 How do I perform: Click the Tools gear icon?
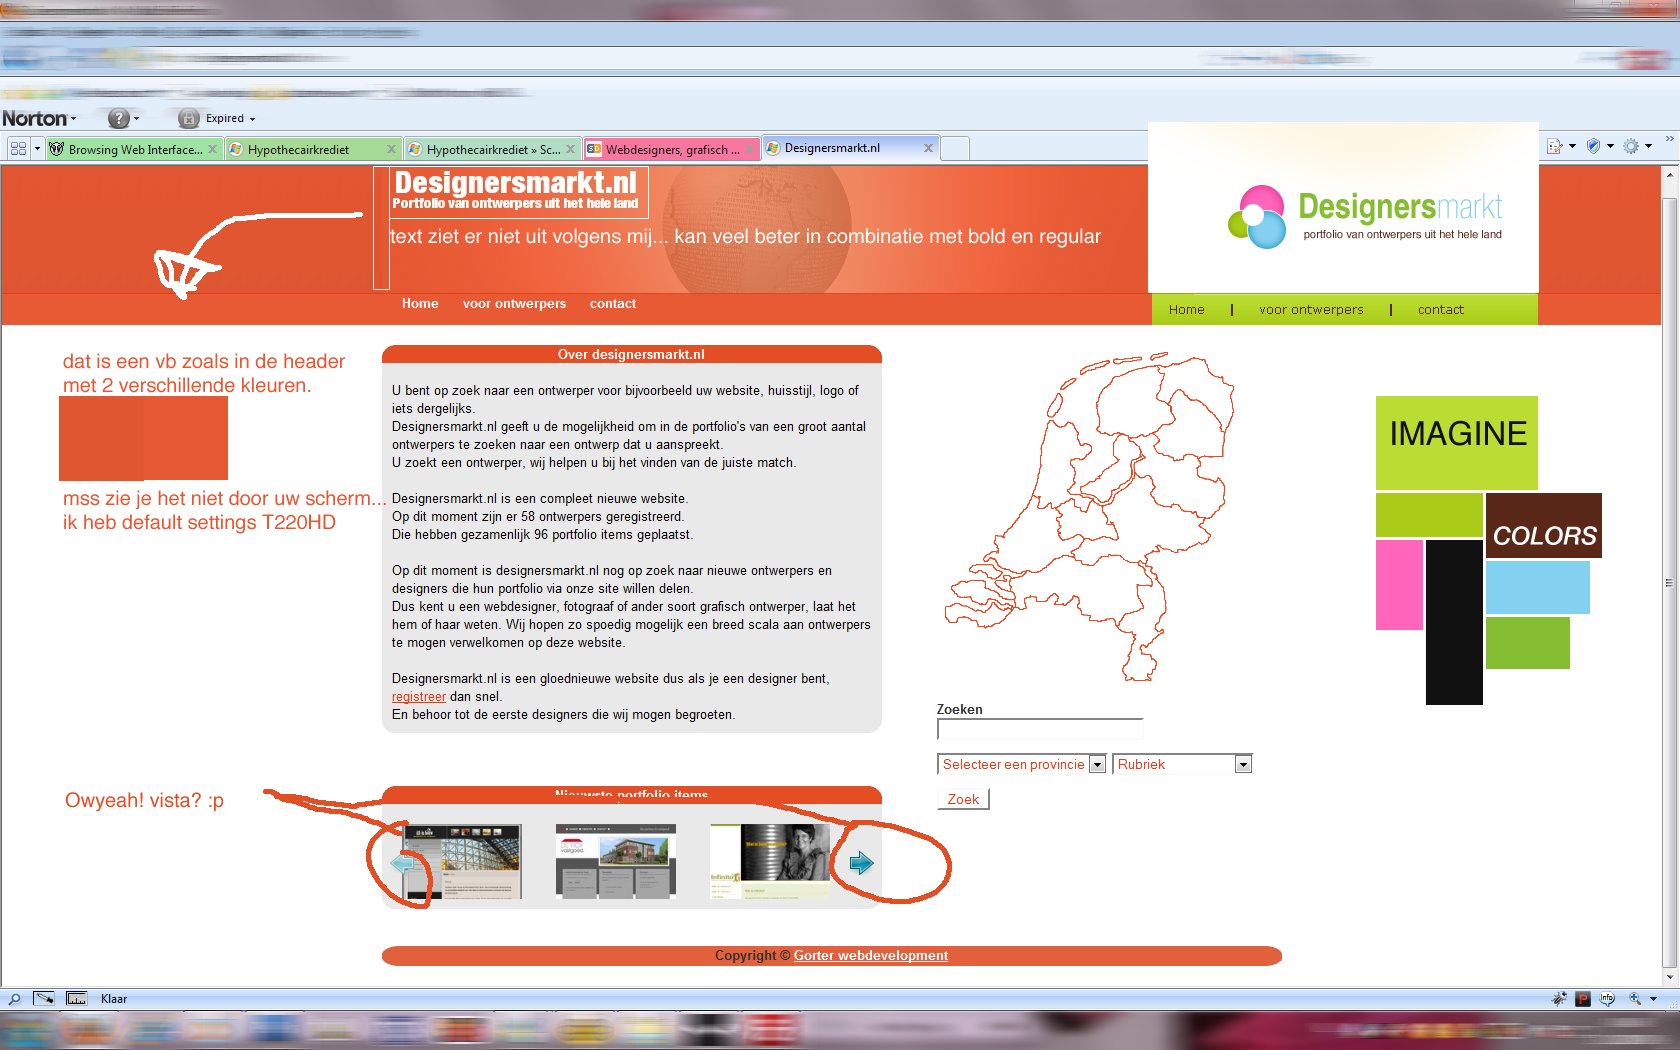(1631, 146)
